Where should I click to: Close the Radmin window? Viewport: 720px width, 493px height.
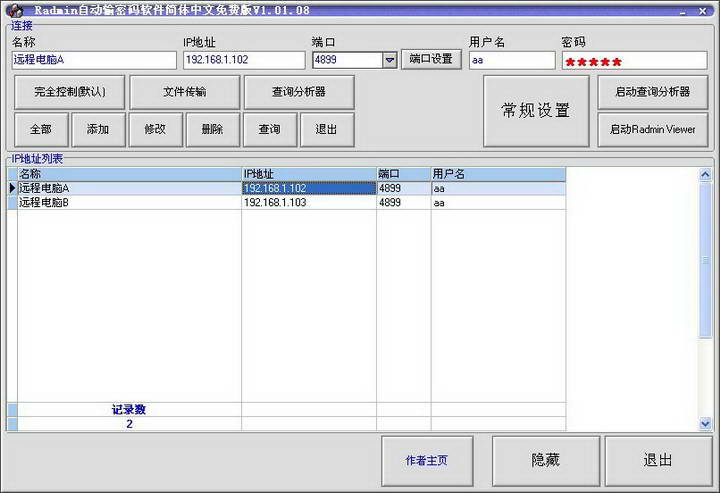tap(703, 11)
